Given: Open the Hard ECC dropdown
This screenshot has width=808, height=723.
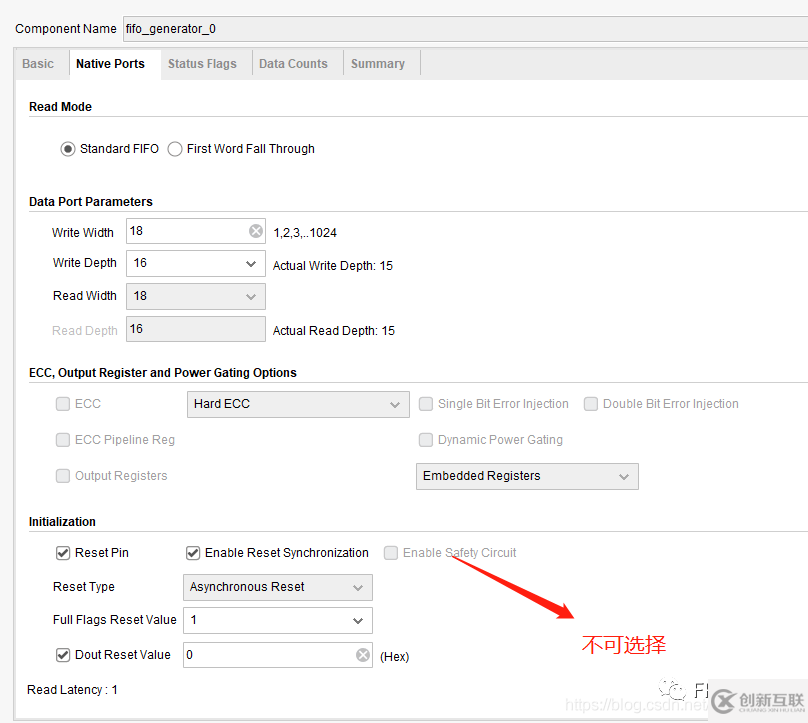Looking at the screenshot, I should 298,404.
